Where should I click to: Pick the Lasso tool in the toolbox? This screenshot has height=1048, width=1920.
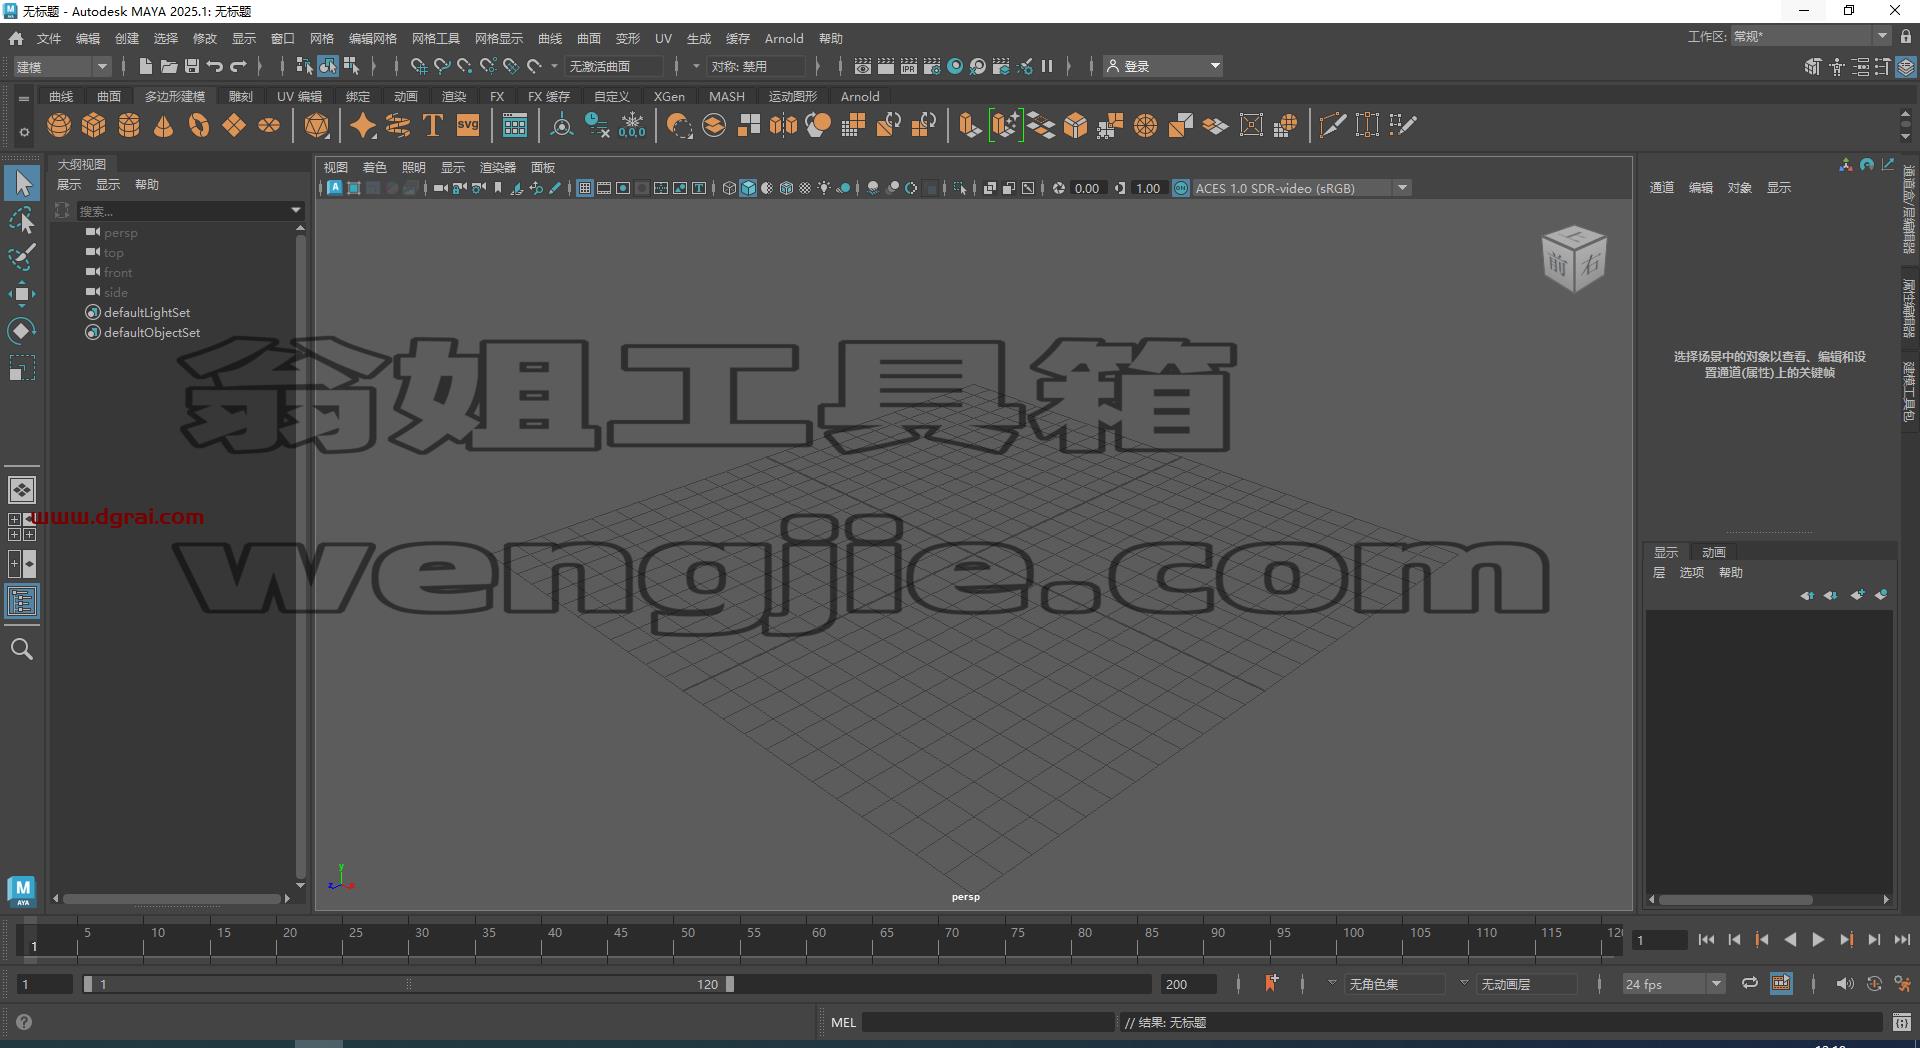tap(22, 220)
